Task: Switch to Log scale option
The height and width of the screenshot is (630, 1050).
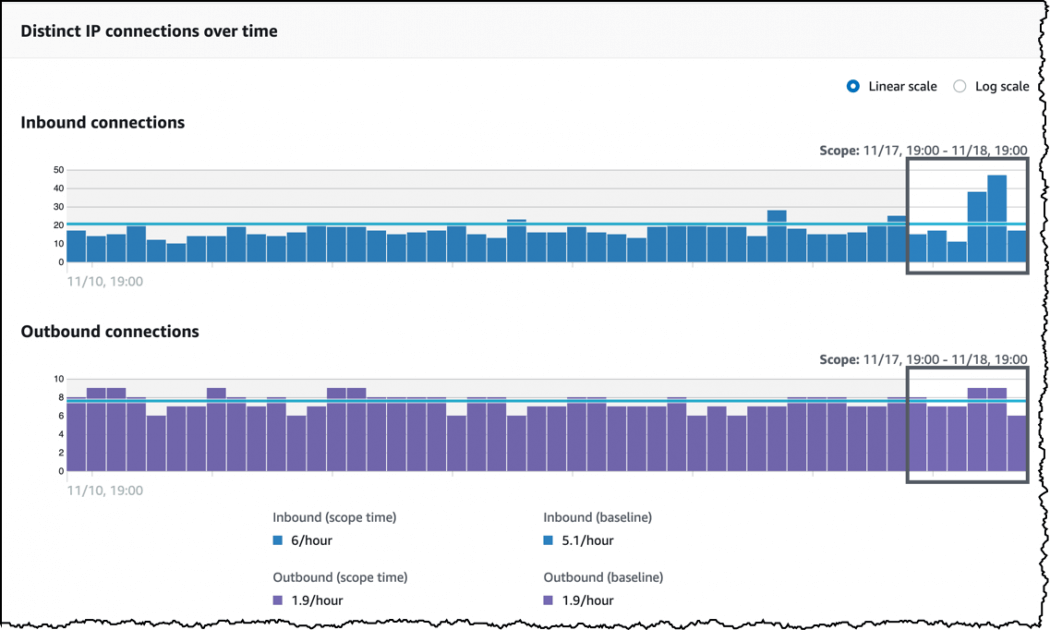Action: 960,86
